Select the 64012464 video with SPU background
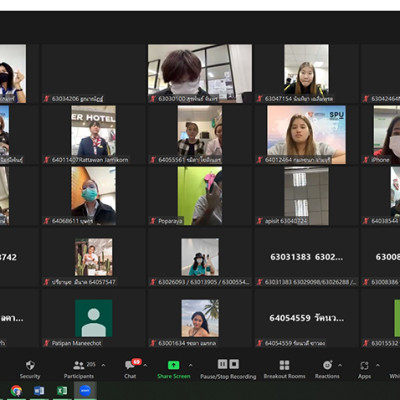 pyautogui.click(x=306, y=135)
